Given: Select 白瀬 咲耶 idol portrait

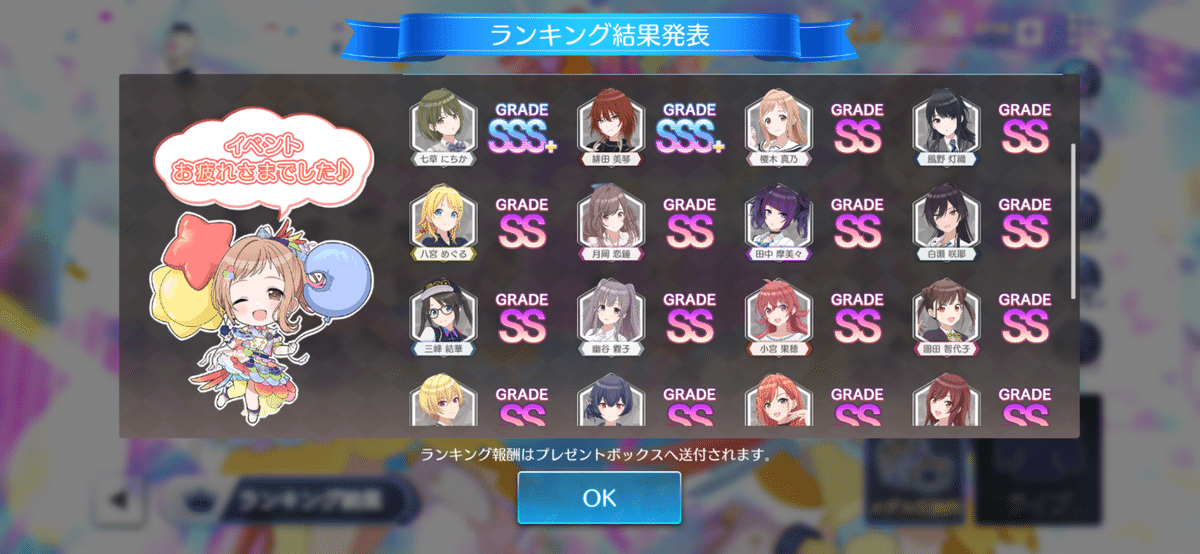Looking at the screenshot, I should pyautogui.click(x=947, y=223).
